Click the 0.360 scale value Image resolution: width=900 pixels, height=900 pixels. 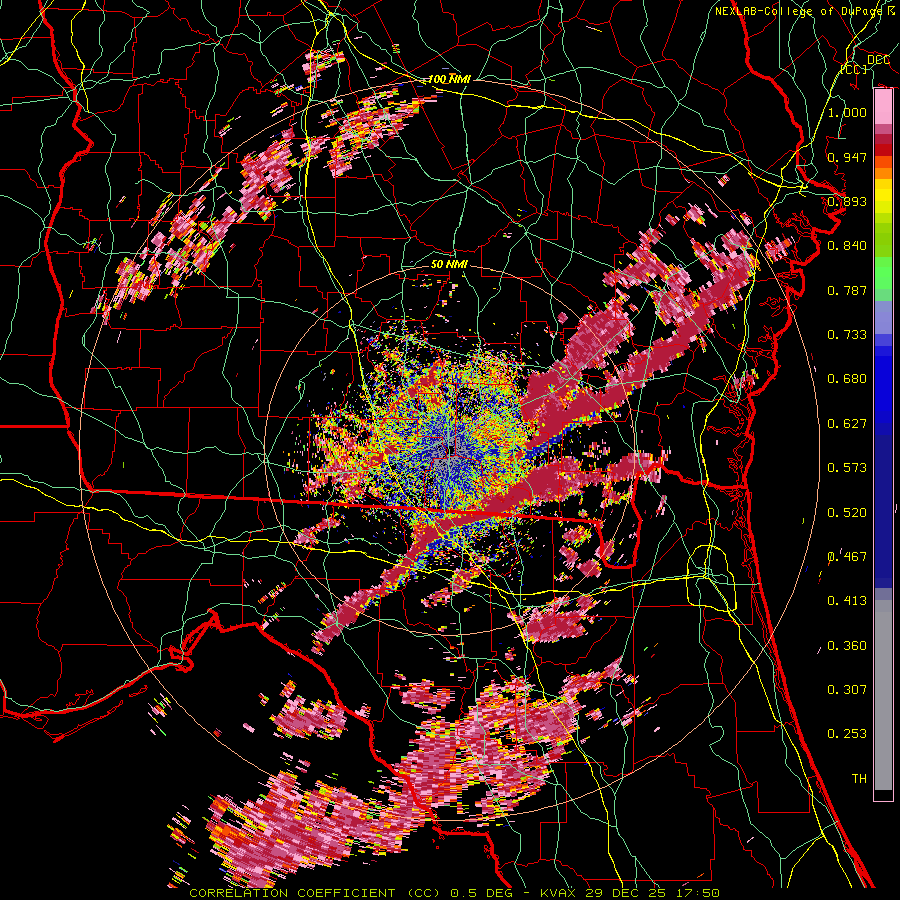[x=847, y=646]
